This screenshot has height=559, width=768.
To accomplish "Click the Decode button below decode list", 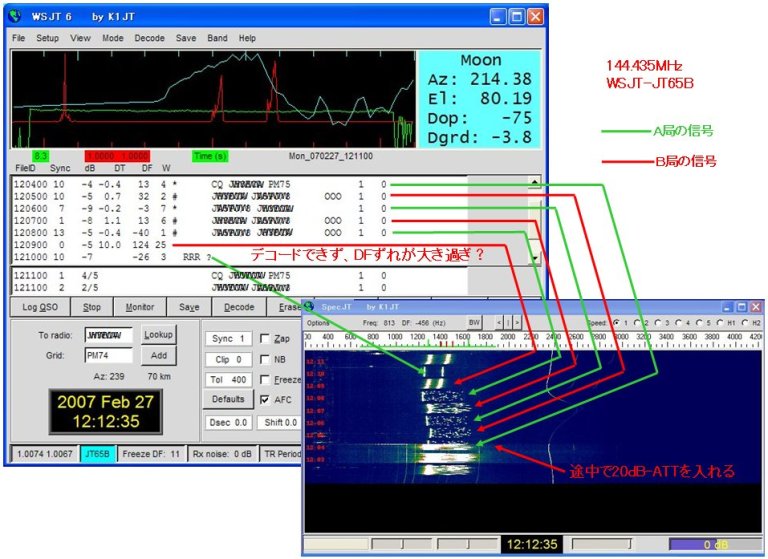I will [x=239, y=307].
